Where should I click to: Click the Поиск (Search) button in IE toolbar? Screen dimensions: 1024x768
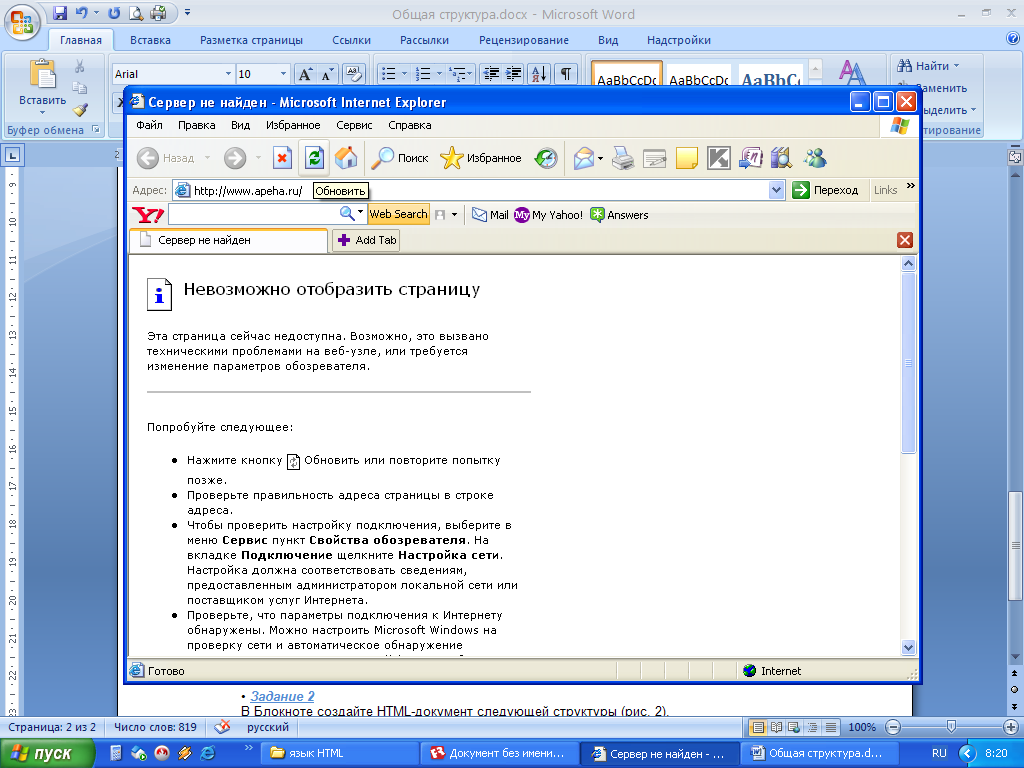tap(400, 157)
